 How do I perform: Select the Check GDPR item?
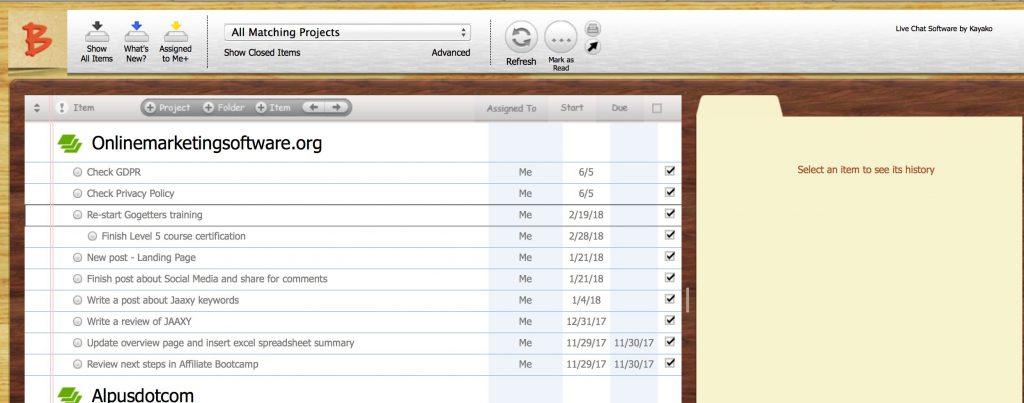[114, 172]
